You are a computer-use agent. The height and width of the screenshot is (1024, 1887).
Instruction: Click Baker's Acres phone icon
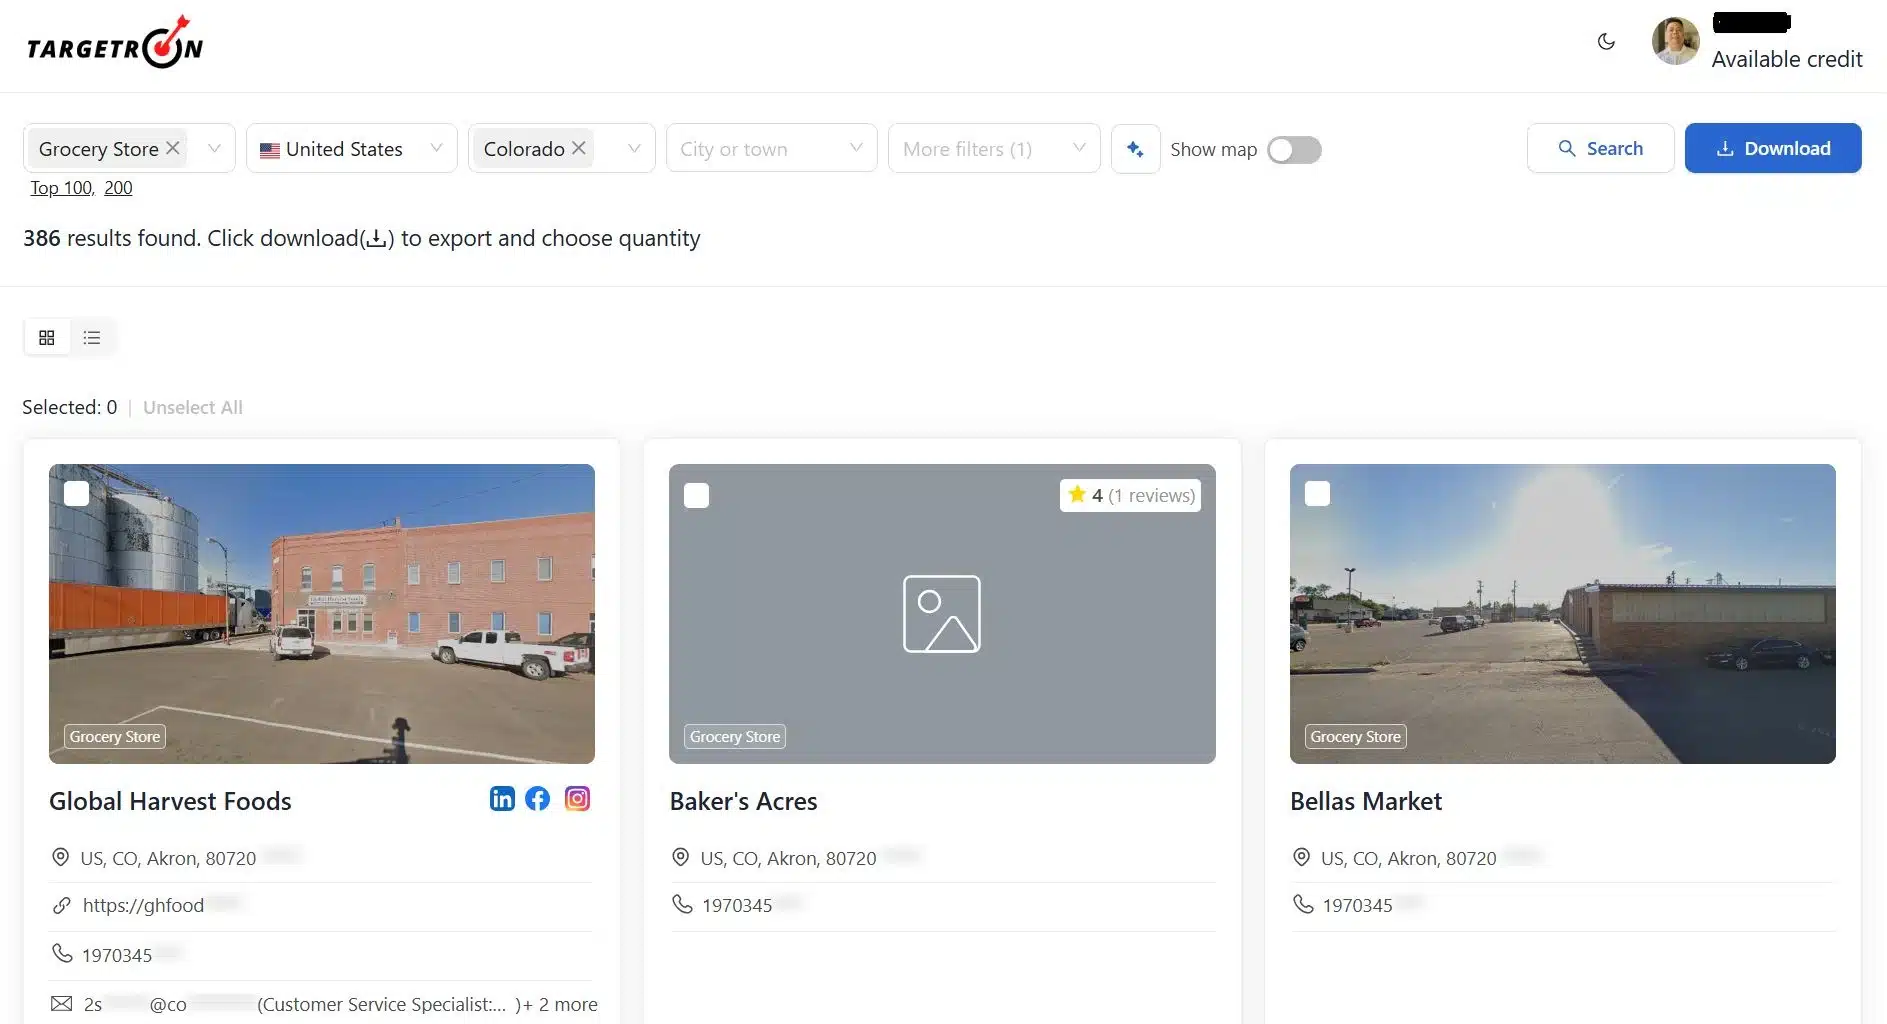click(682, 904)
